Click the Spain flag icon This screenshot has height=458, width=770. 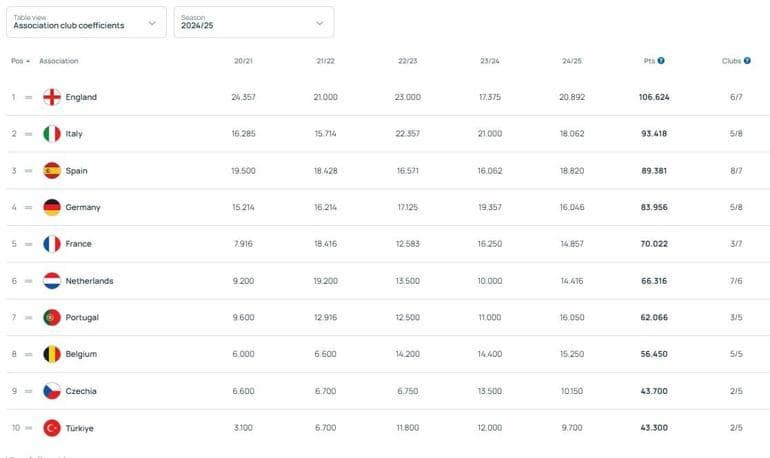coord(52,171)
